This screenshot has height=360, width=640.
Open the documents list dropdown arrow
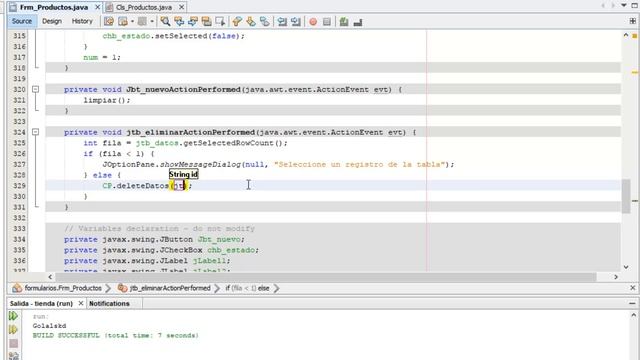624,5
